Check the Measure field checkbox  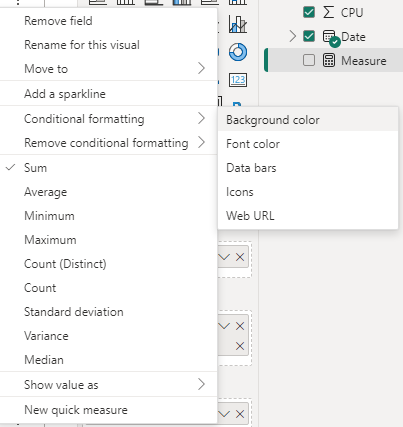tap(309, 61)
